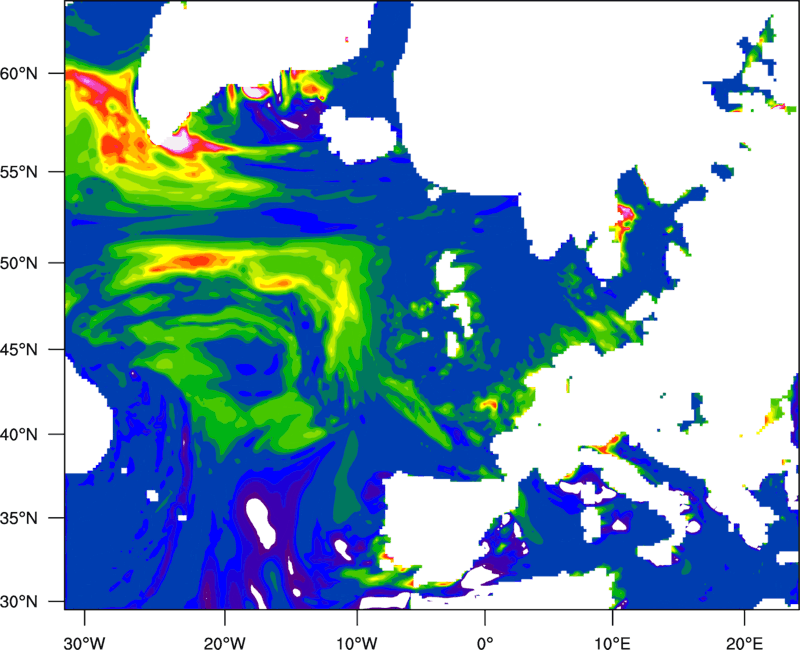
Task: Click the 60°N latitude label
Action: (x=19, y=74)
